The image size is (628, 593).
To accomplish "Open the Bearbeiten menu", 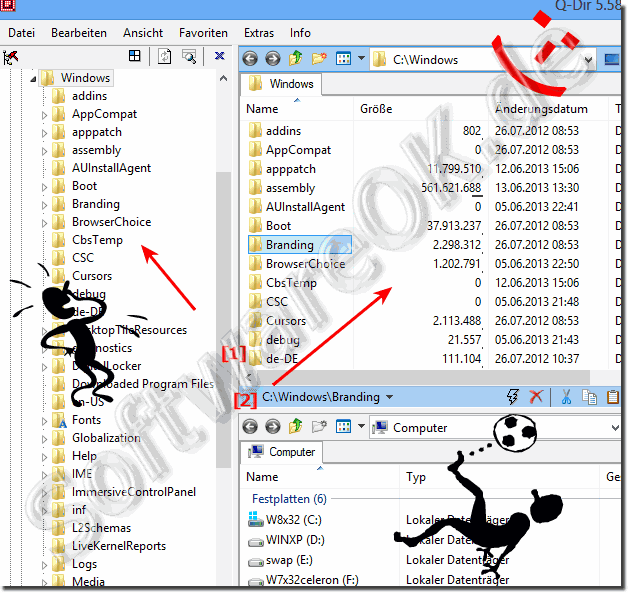I will pyautogui.click(x=79, y=33).
